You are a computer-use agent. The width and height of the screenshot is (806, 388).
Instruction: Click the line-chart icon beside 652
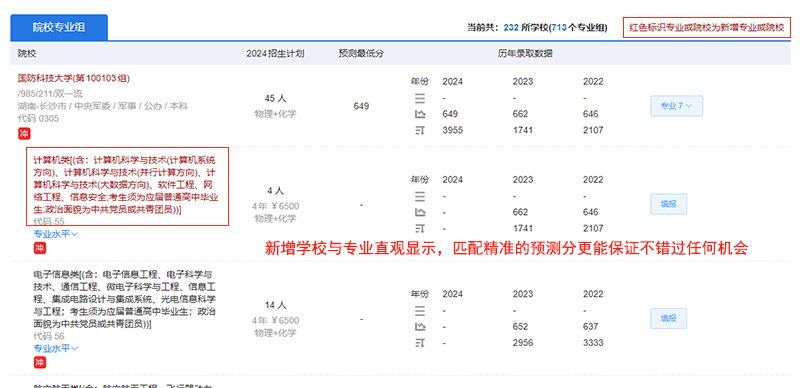coord(420,327)
